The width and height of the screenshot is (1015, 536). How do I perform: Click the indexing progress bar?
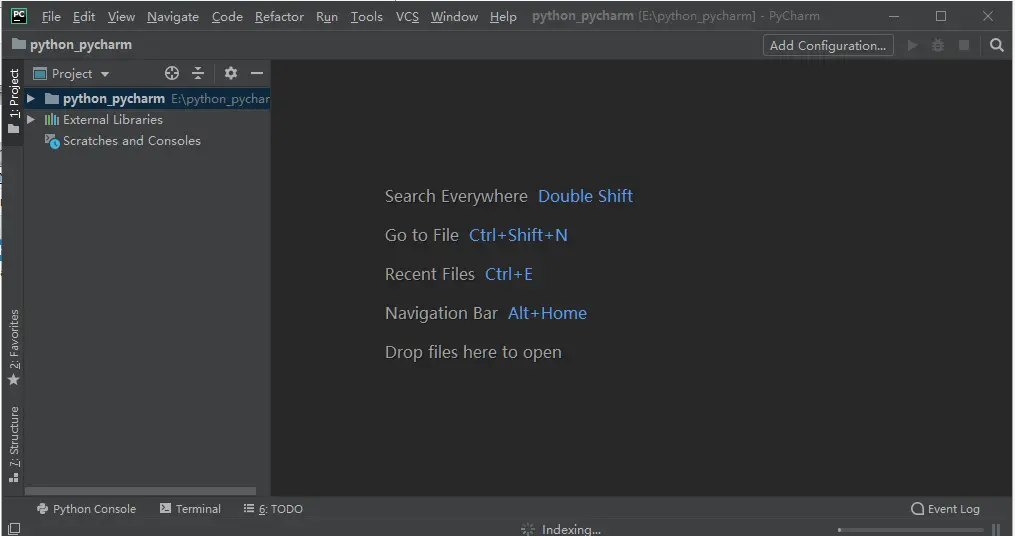coord(911,530)
